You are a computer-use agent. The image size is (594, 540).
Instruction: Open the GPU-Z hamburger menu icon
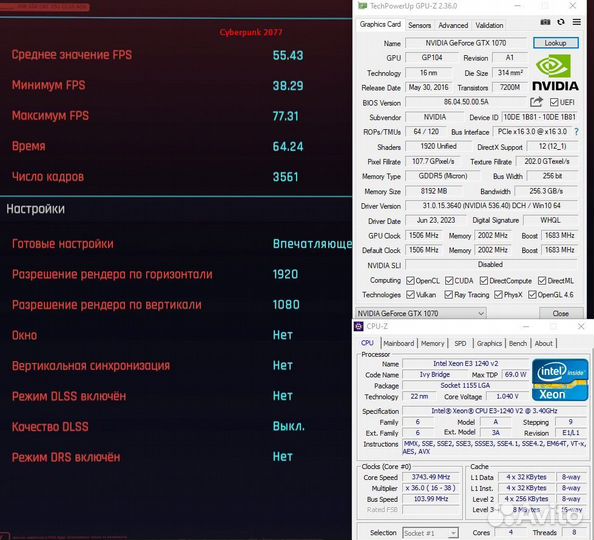[577, 22]
